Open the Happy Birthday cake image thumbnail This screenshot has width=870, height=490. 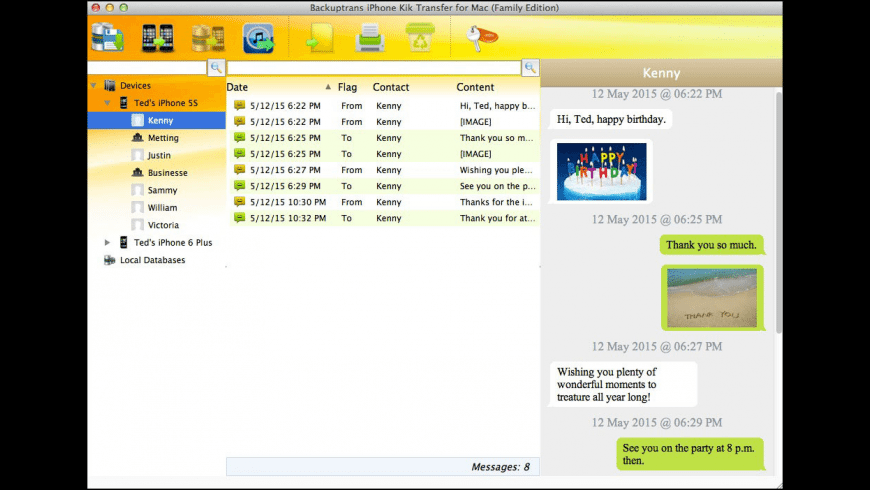pos(601,171)
